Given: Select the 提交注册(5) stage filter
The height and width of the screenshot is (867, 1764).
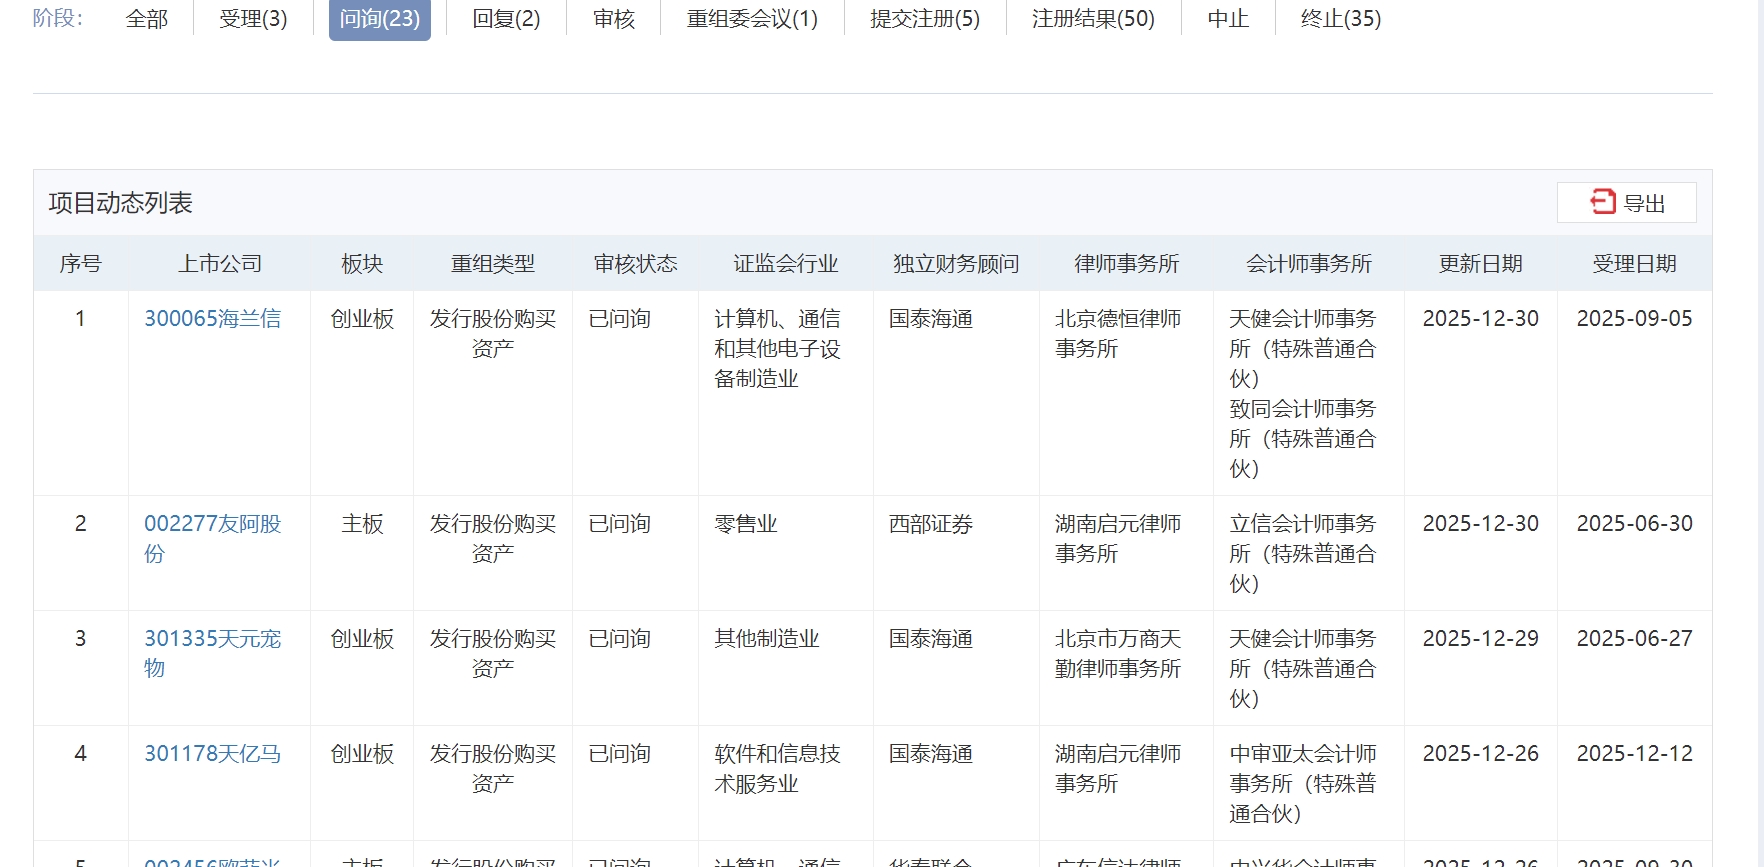Looking at the screenshot, I should 925,19.
